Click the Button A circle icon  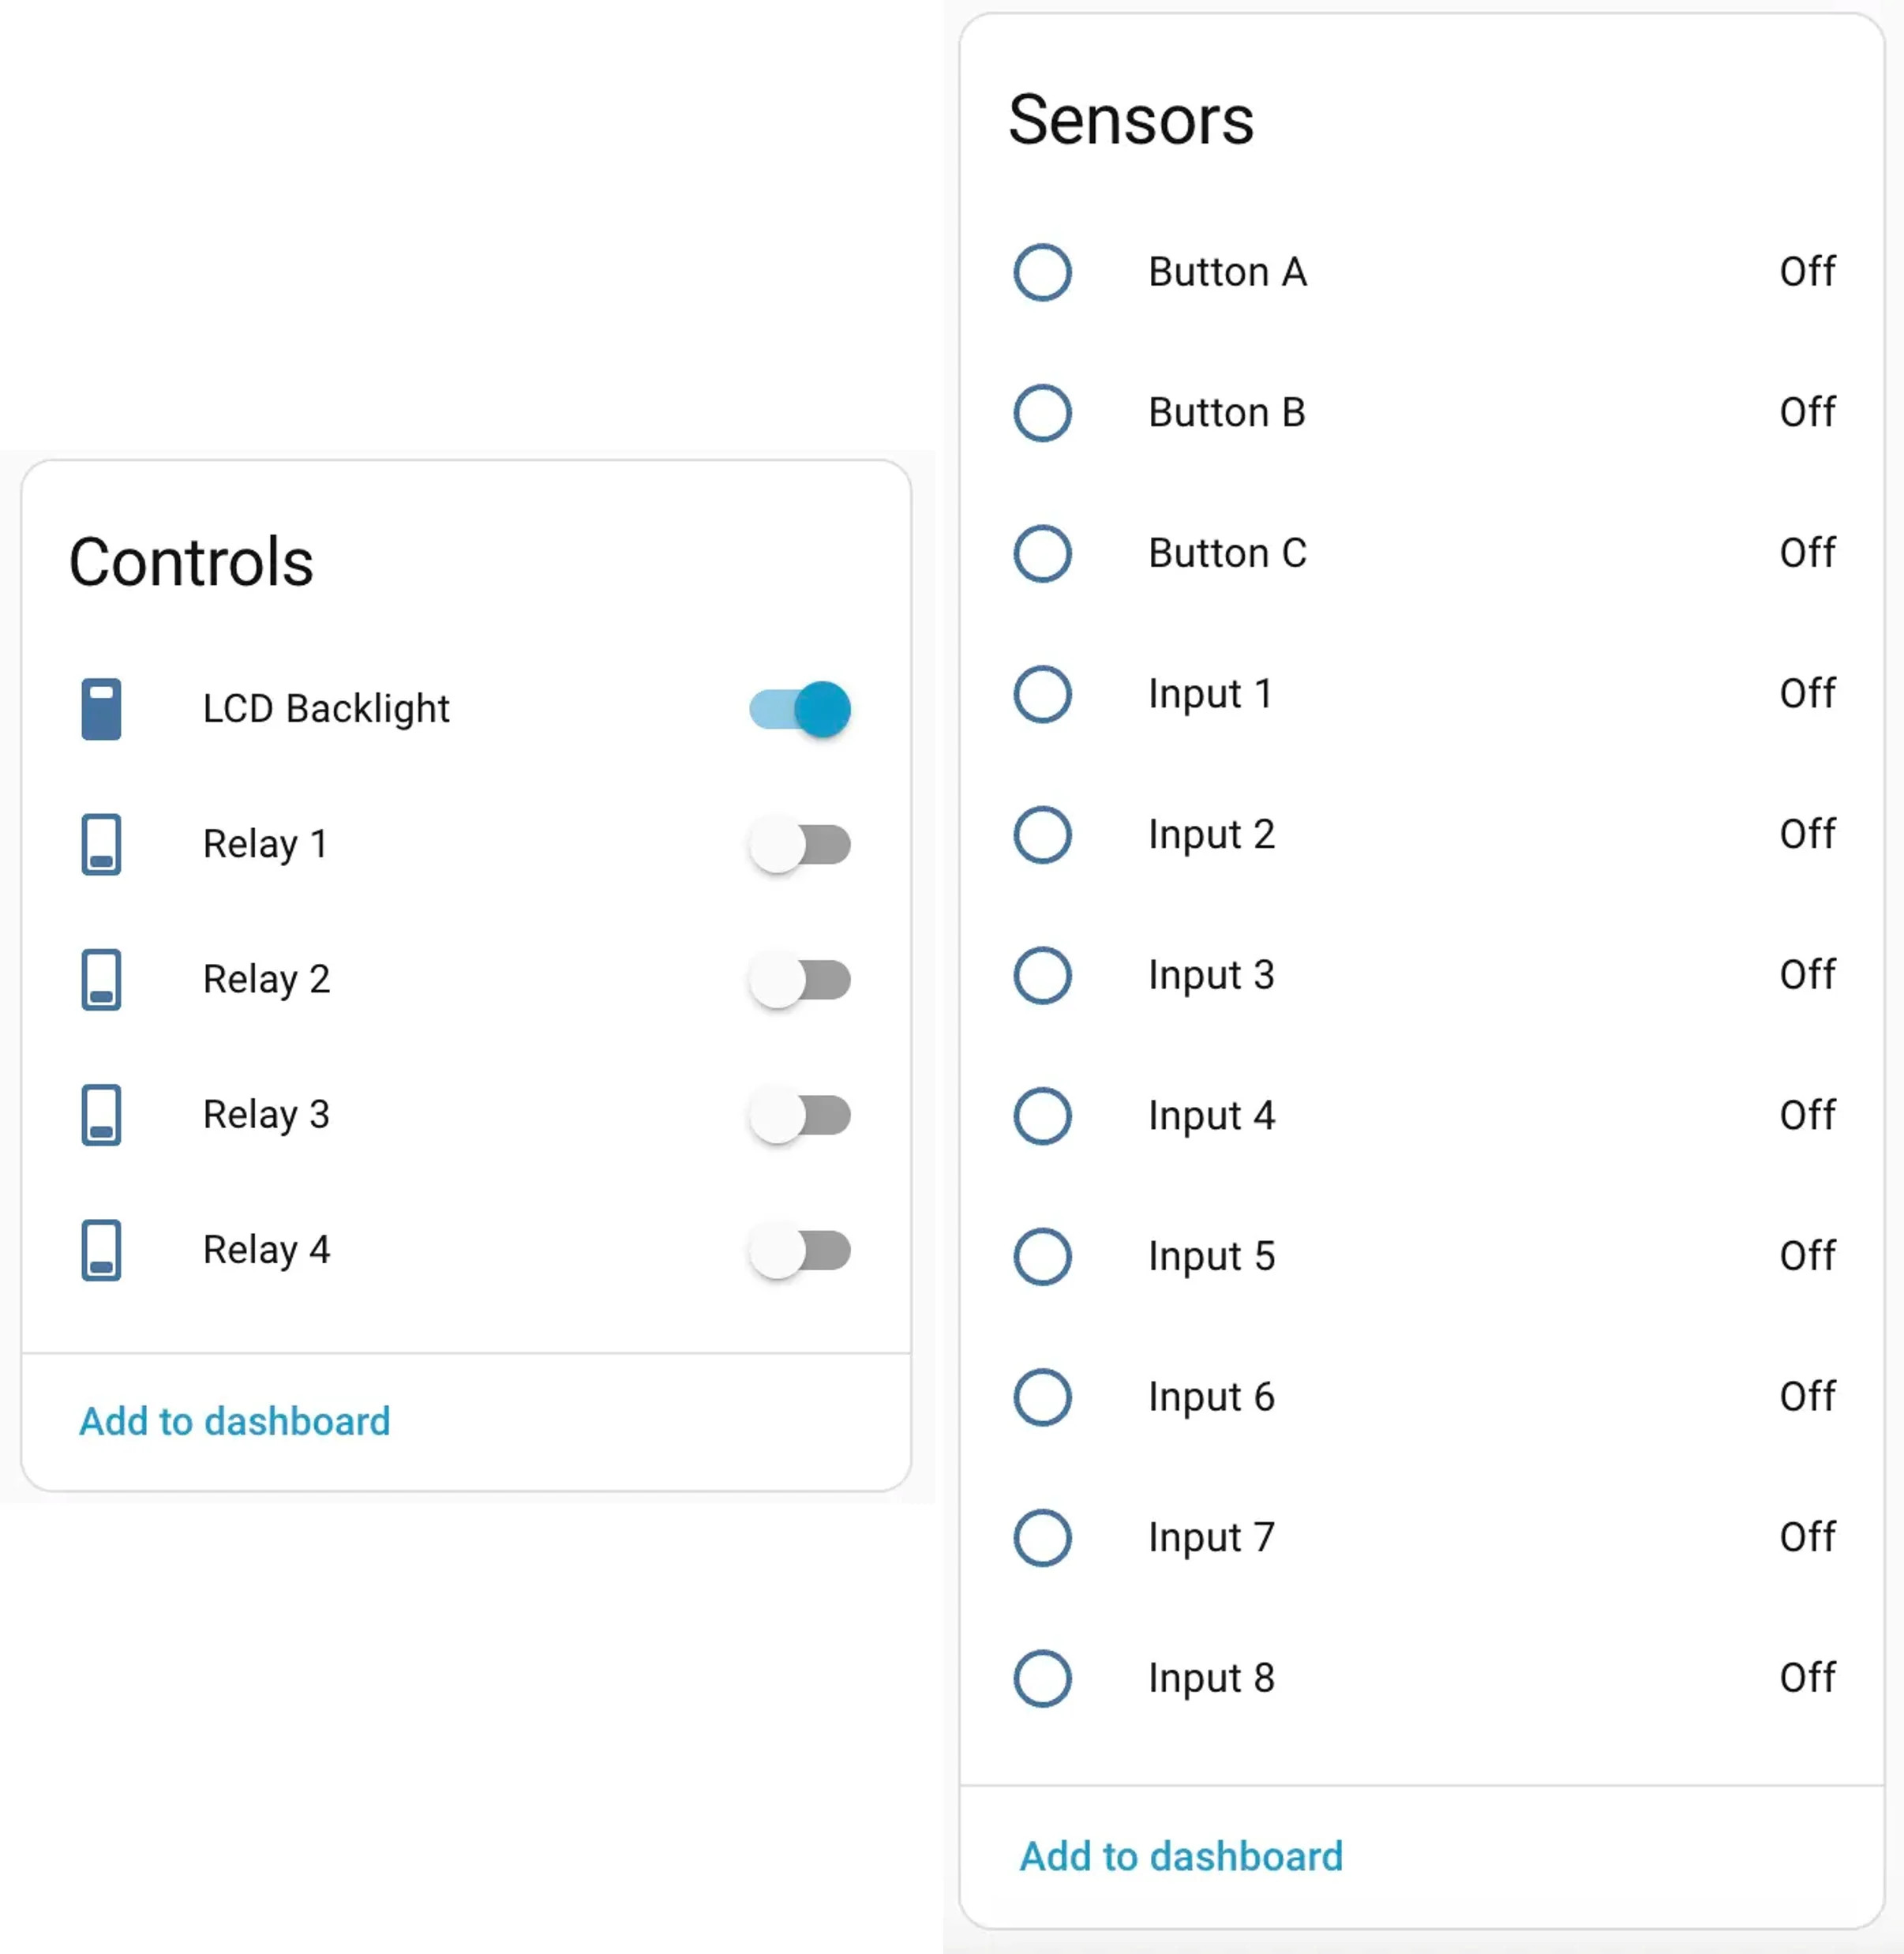(1042, 272)
